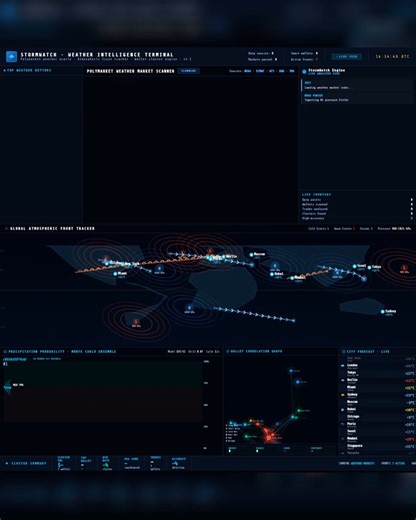Click the Precipitation Probability Monte Carlo panel header

click(x=60, y=352)
